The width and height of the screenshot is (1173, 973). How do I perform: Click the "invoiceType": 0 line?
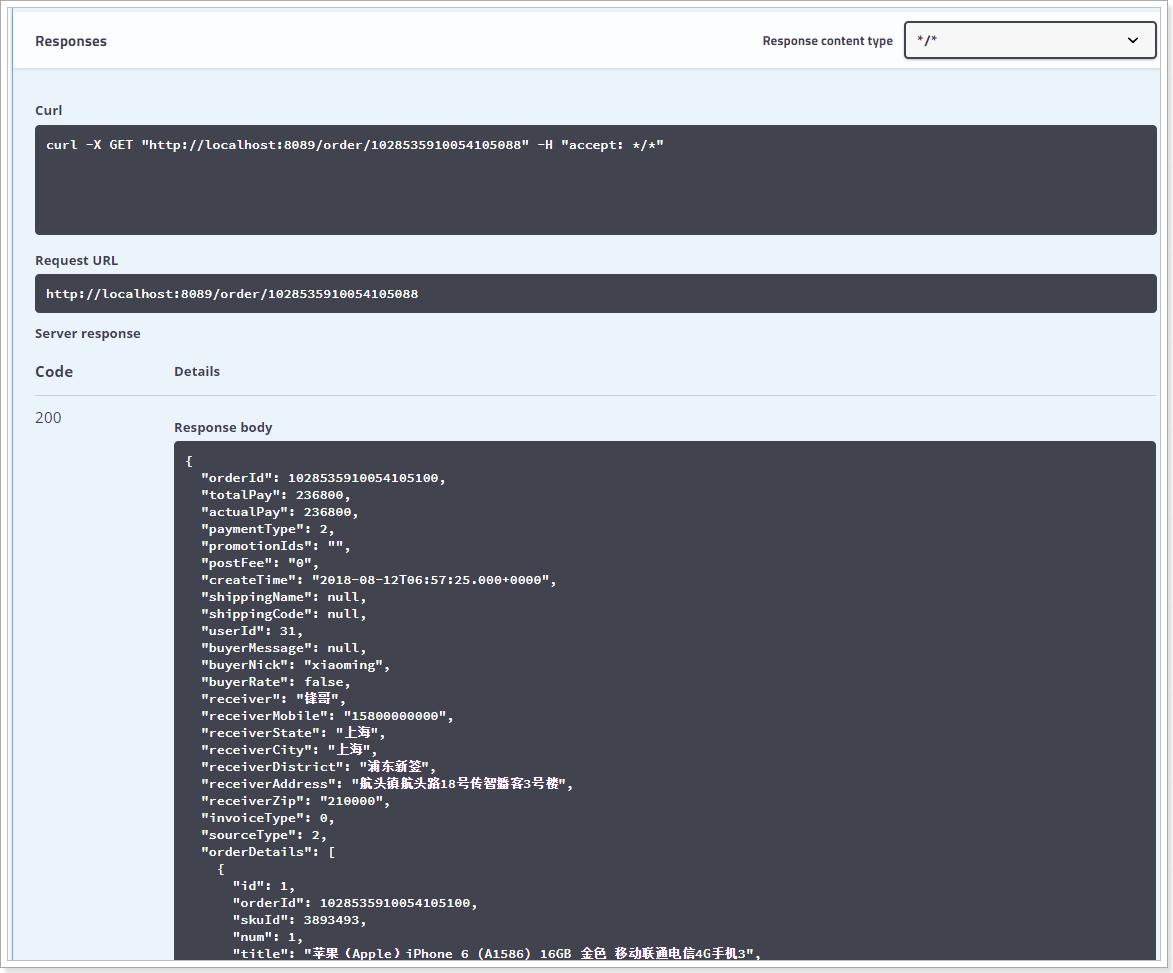[x=268, y=819]
